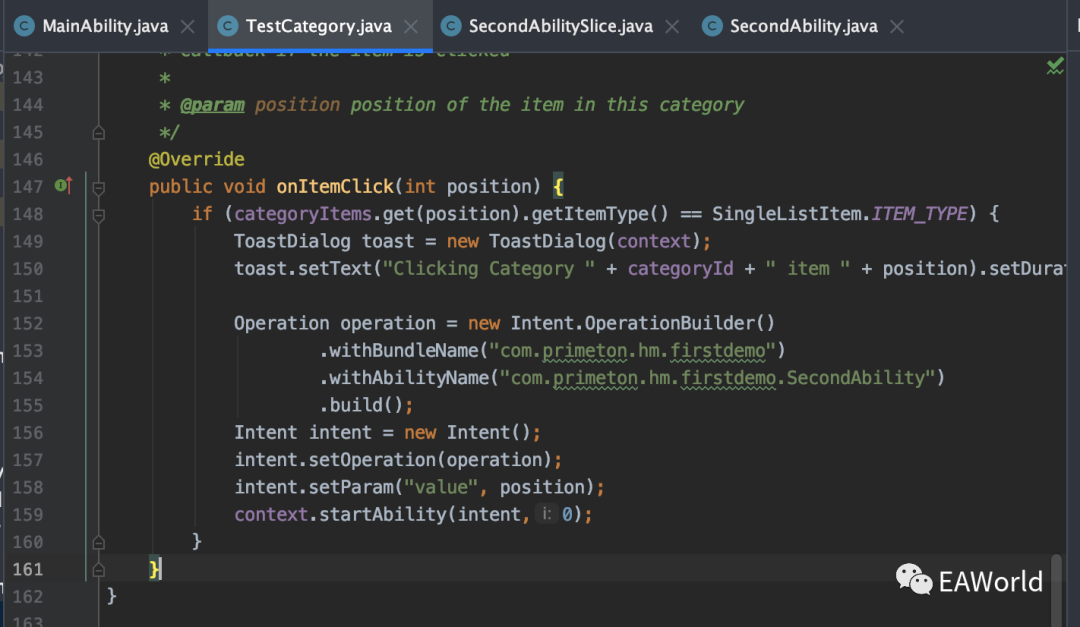
Task: Click the SecondAbility.java class file icon
Action: pos(712,26)
